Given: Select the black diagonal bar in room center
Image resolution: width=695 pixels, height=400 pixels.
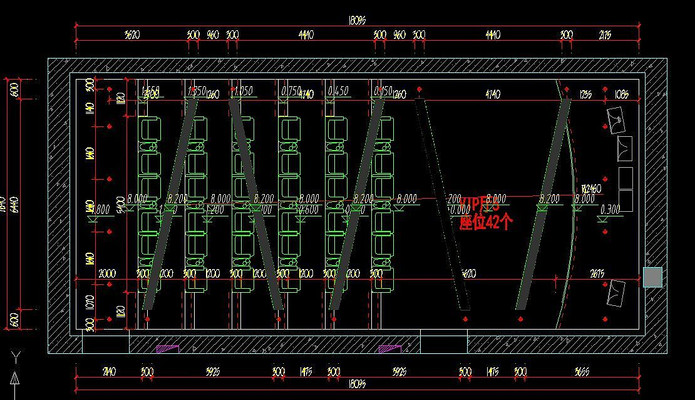Looking at the screenshot, I should (440, 202).
